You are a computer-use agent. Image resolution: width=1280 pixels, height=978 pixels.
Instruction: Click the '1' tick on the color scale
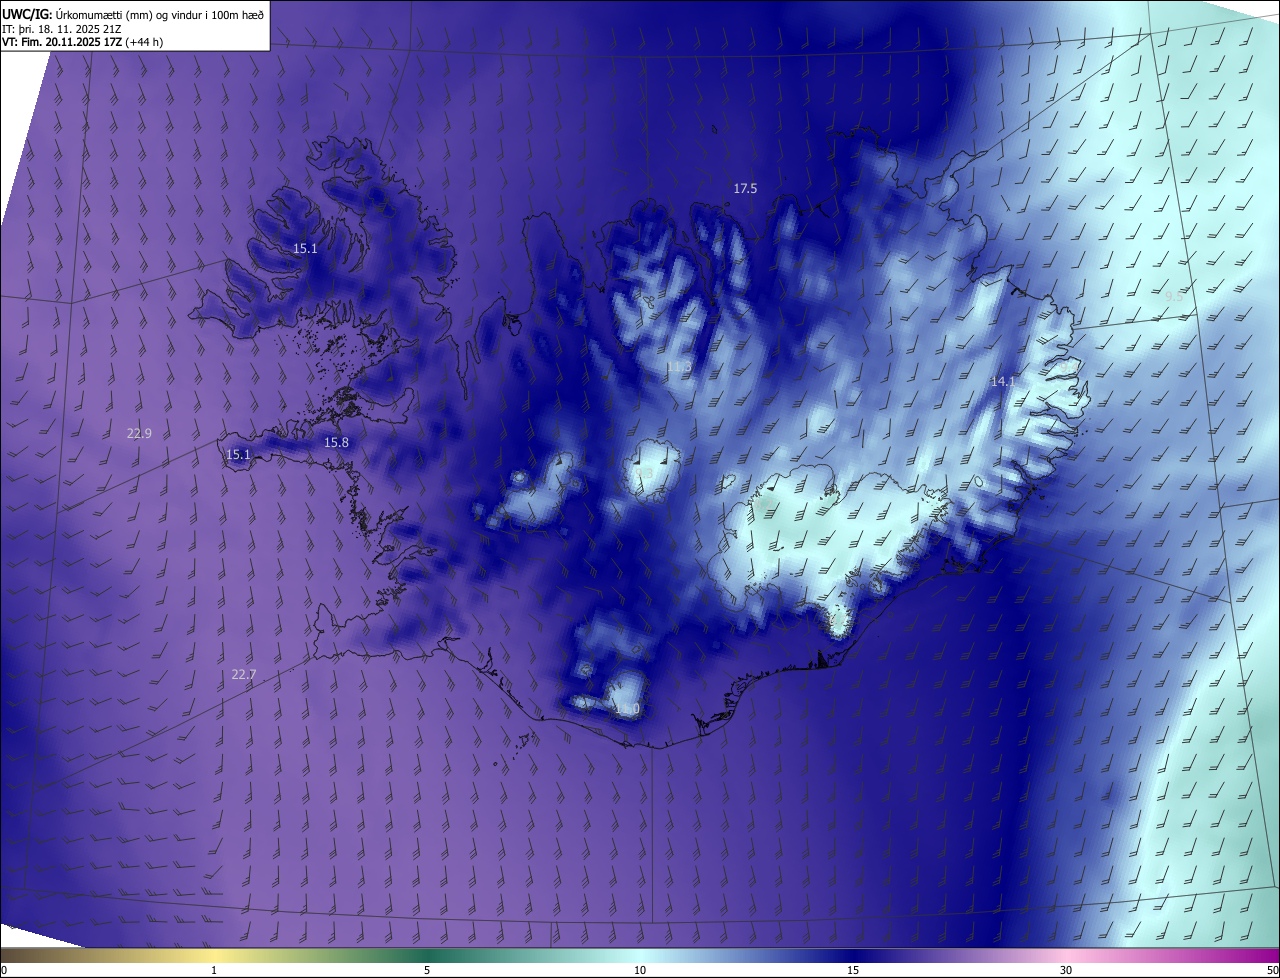pyautogui.click(x=214, y=970)
